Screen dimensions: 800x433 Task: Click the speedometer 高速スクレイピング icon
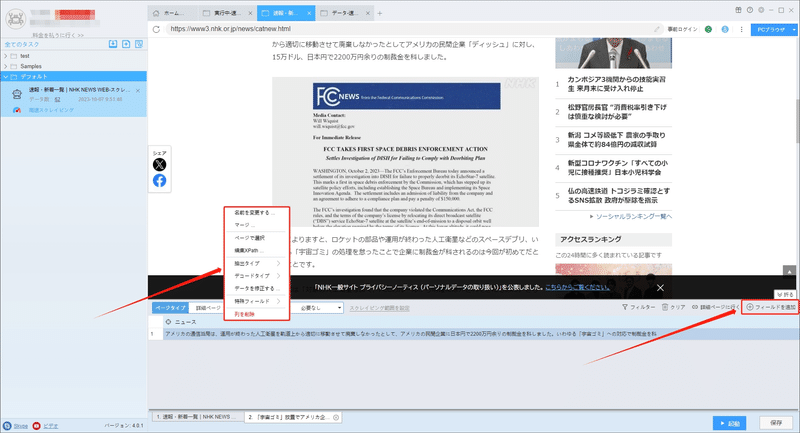click(17, 110)
